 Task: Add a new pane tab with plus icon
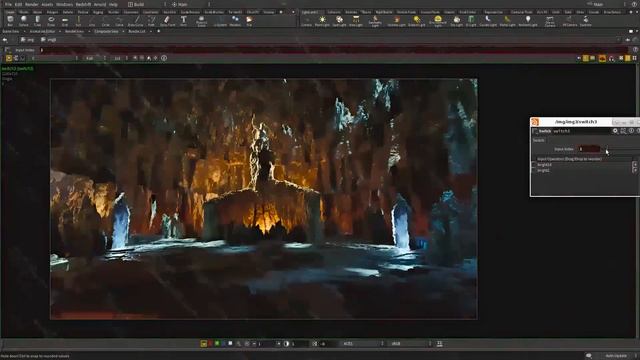click(x=158, y=31)
